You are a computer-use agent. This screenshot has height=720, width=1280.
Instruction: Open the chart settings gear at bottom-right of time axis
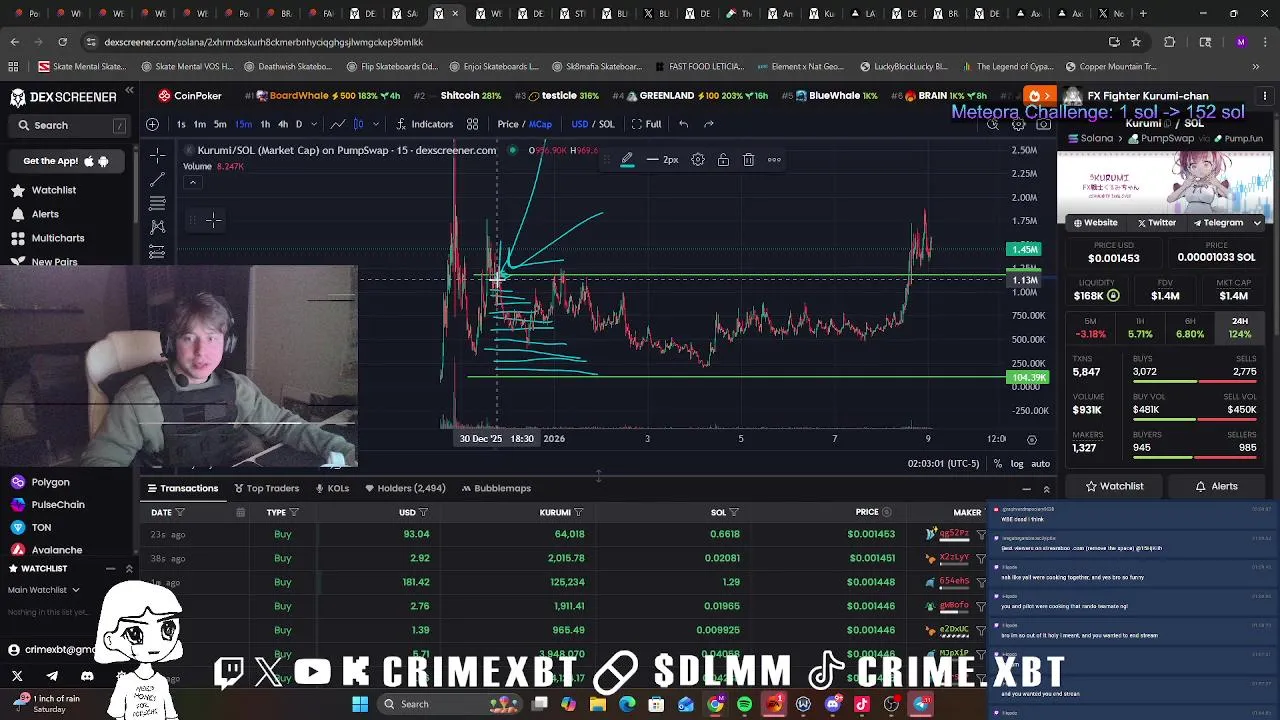click(x=1032, y=439)
